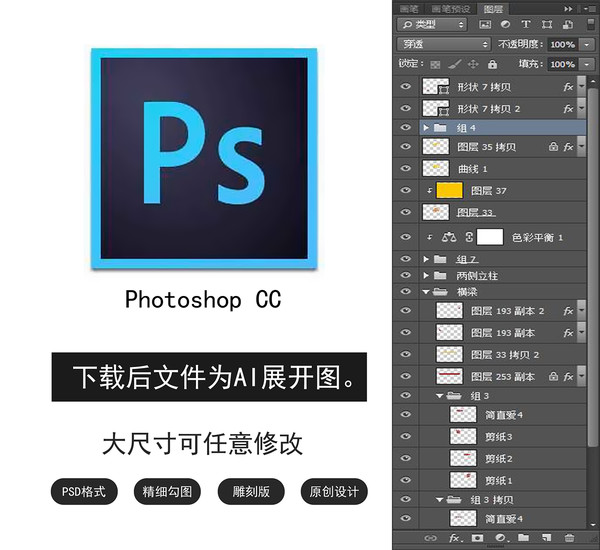Click fx icon on 形状 7 拷贝 2 layer

tap(568, 109)
